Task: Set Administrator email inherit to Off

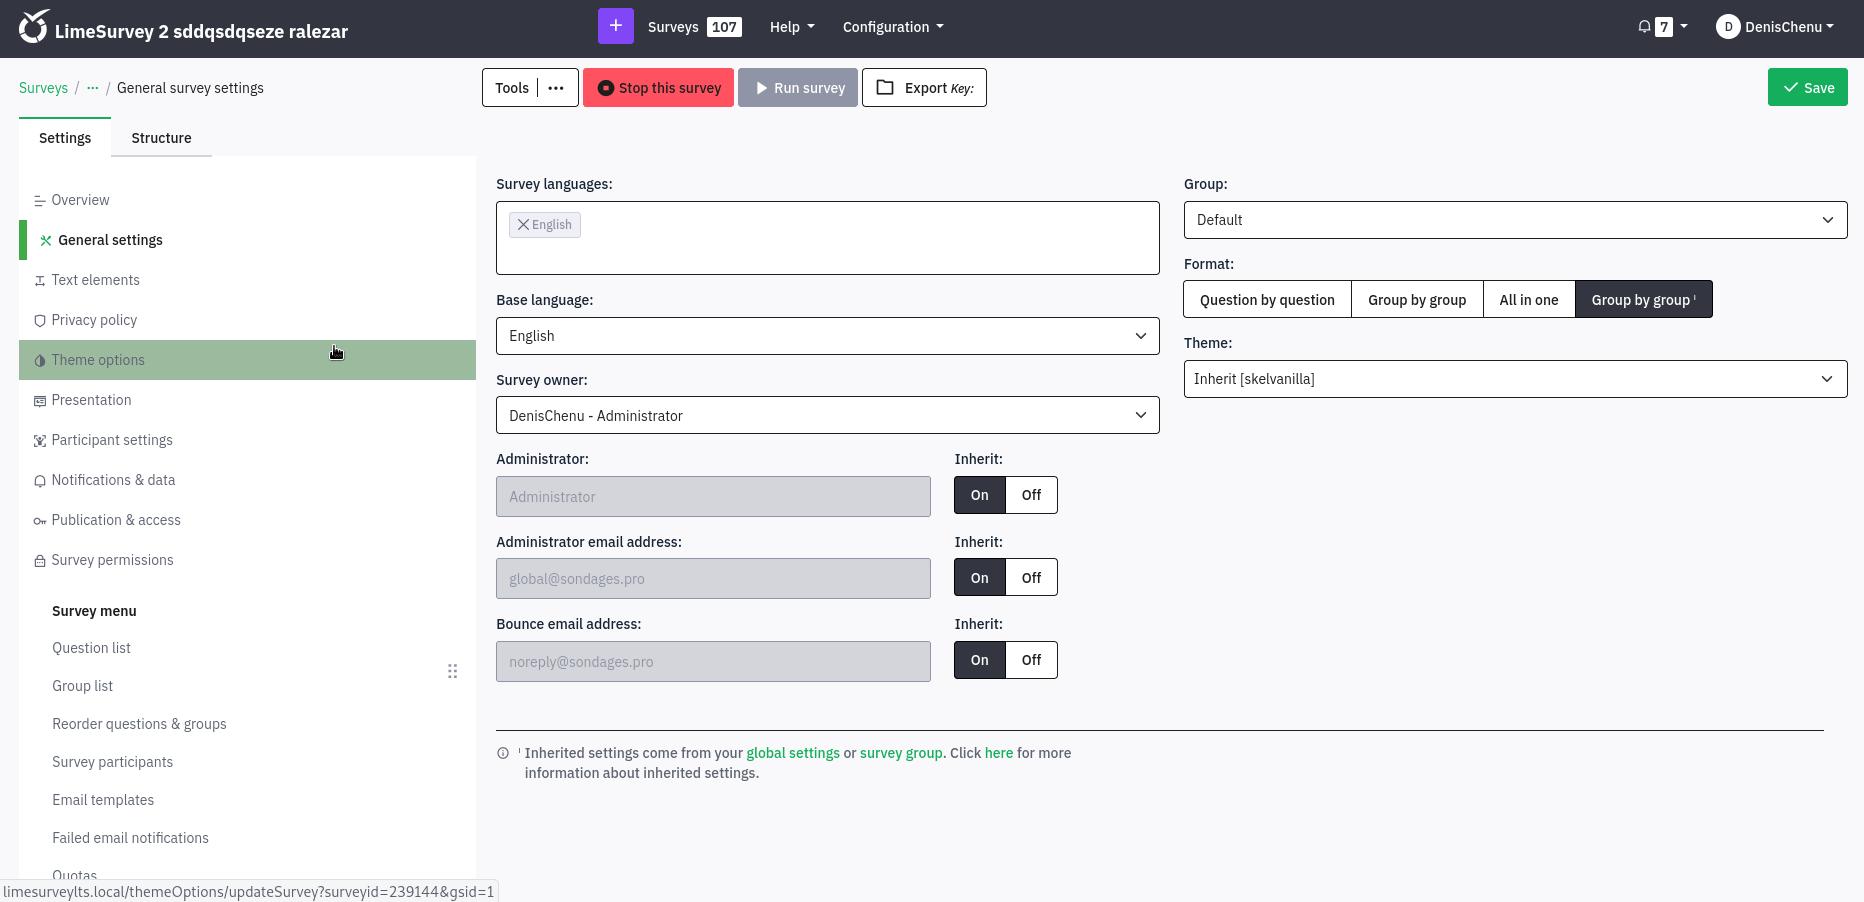Action: pos(1031,578)
